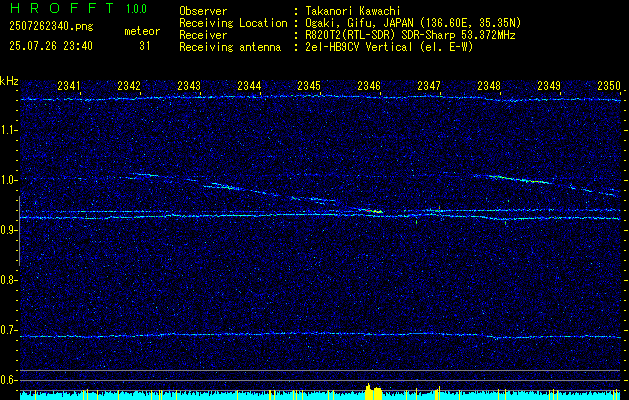Viewport: 629px width, 400px height.
Task: Click observer name Takanori Kawachi
Action: tap(353, 11)
